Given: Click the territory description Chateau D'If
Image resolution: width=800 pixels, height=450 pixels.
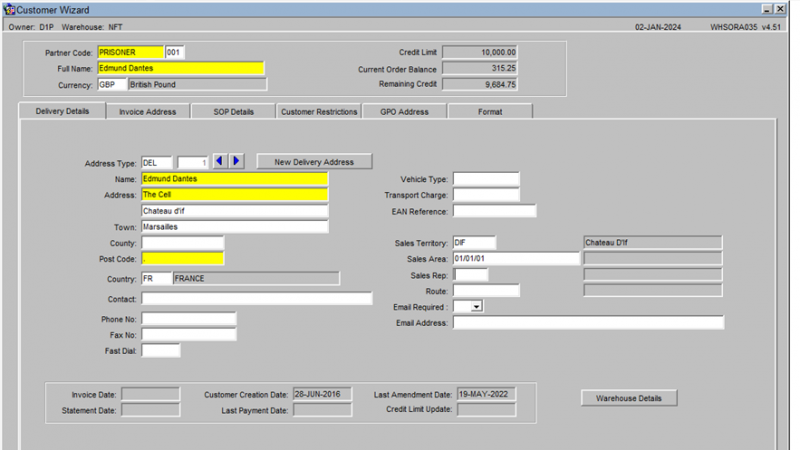Looking at the screenshot, I should click(x=653, y=242).
